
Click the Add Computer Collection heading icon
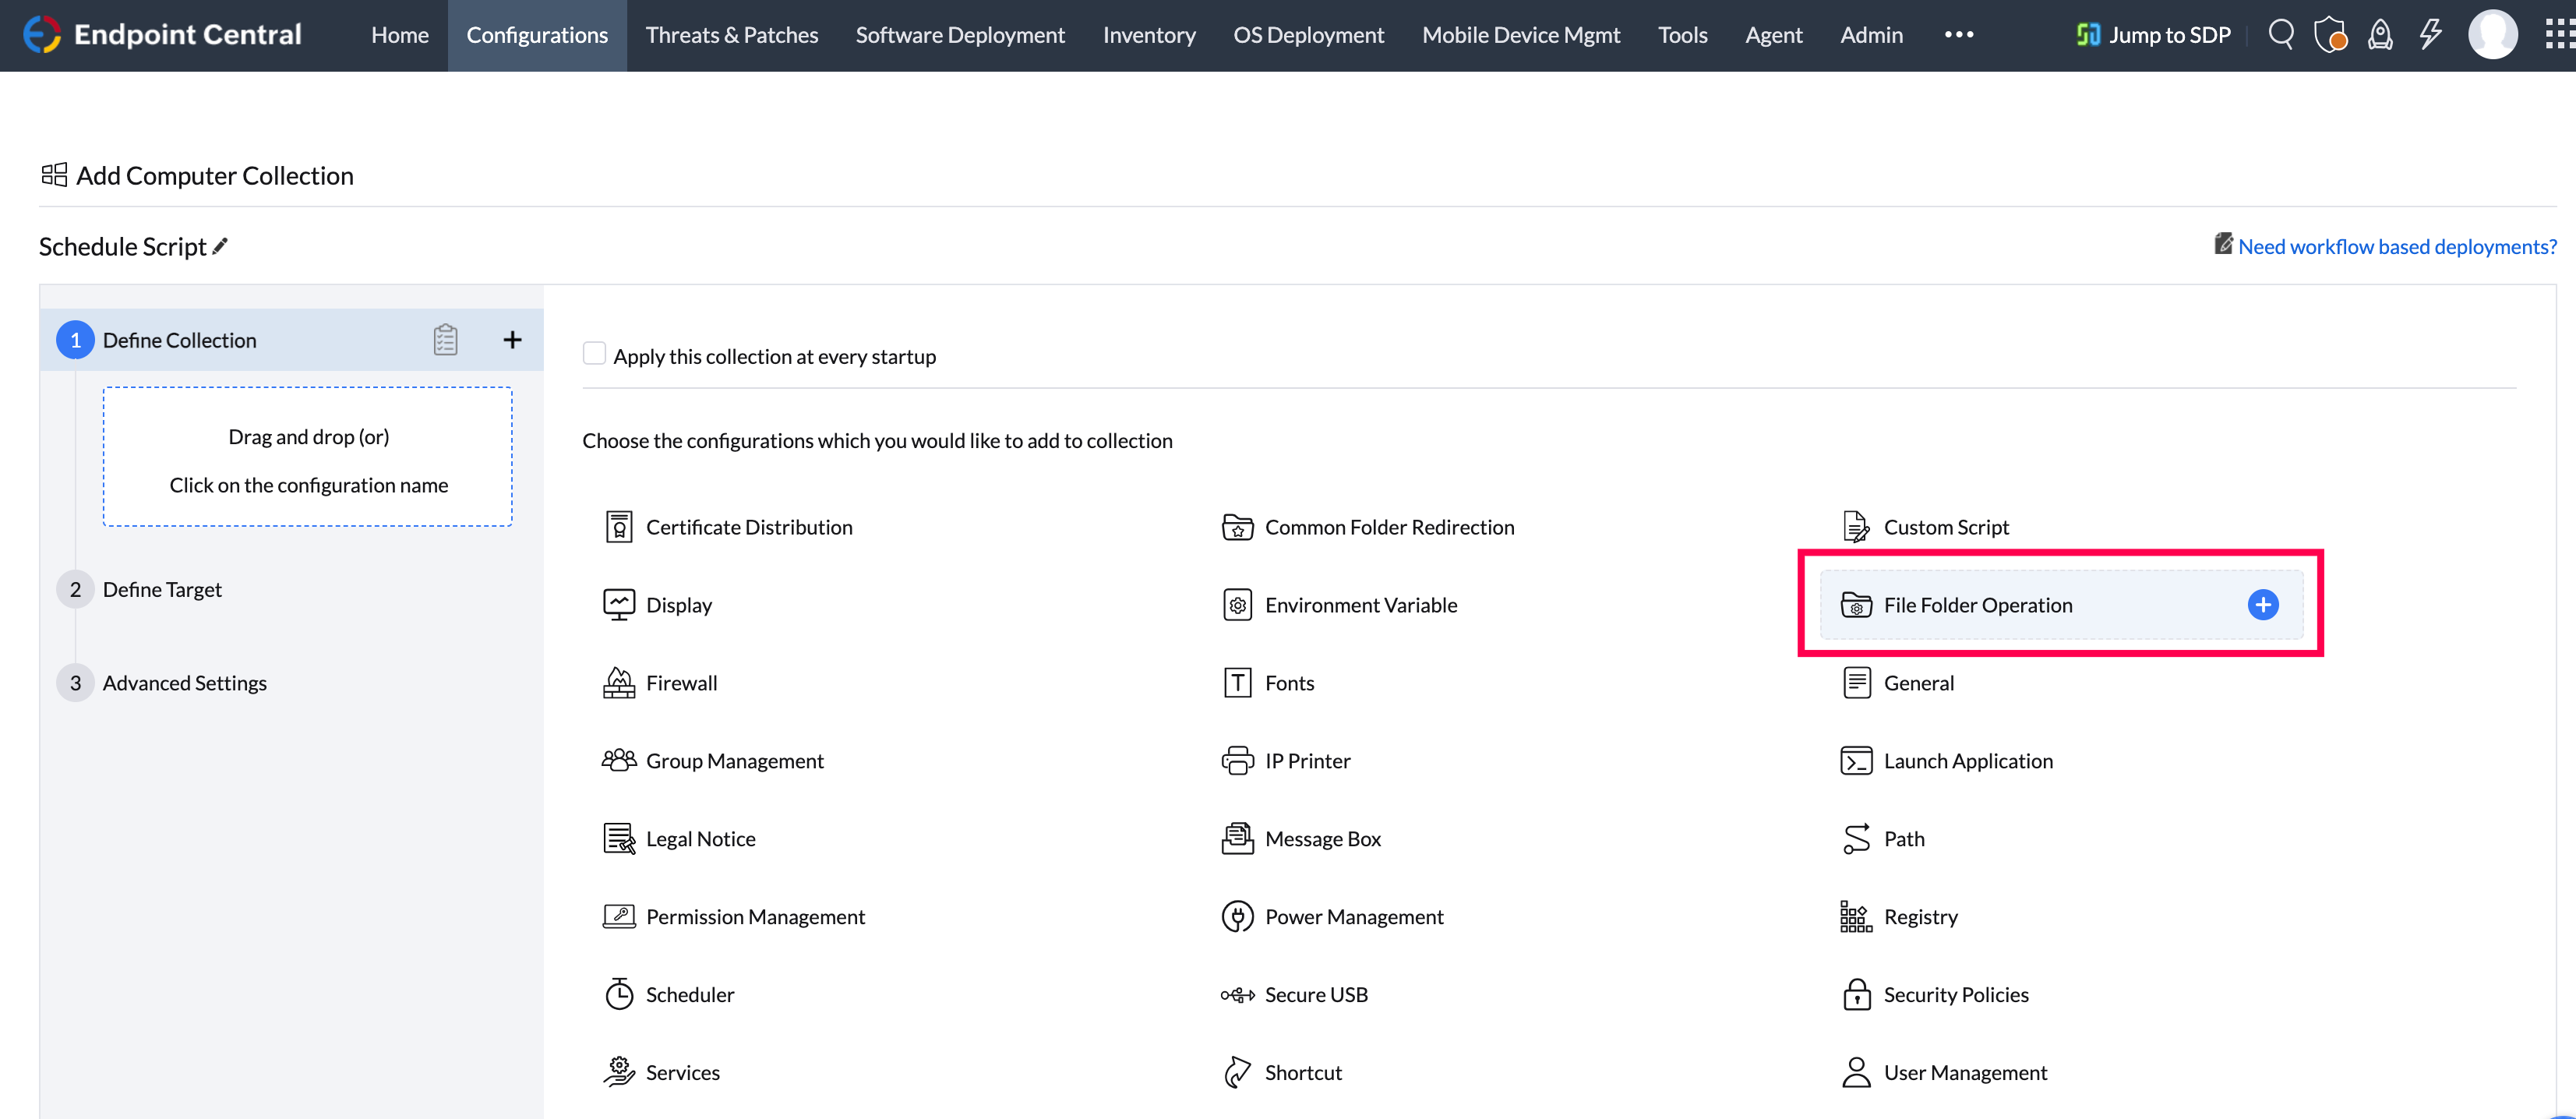(x=54, y=175)
